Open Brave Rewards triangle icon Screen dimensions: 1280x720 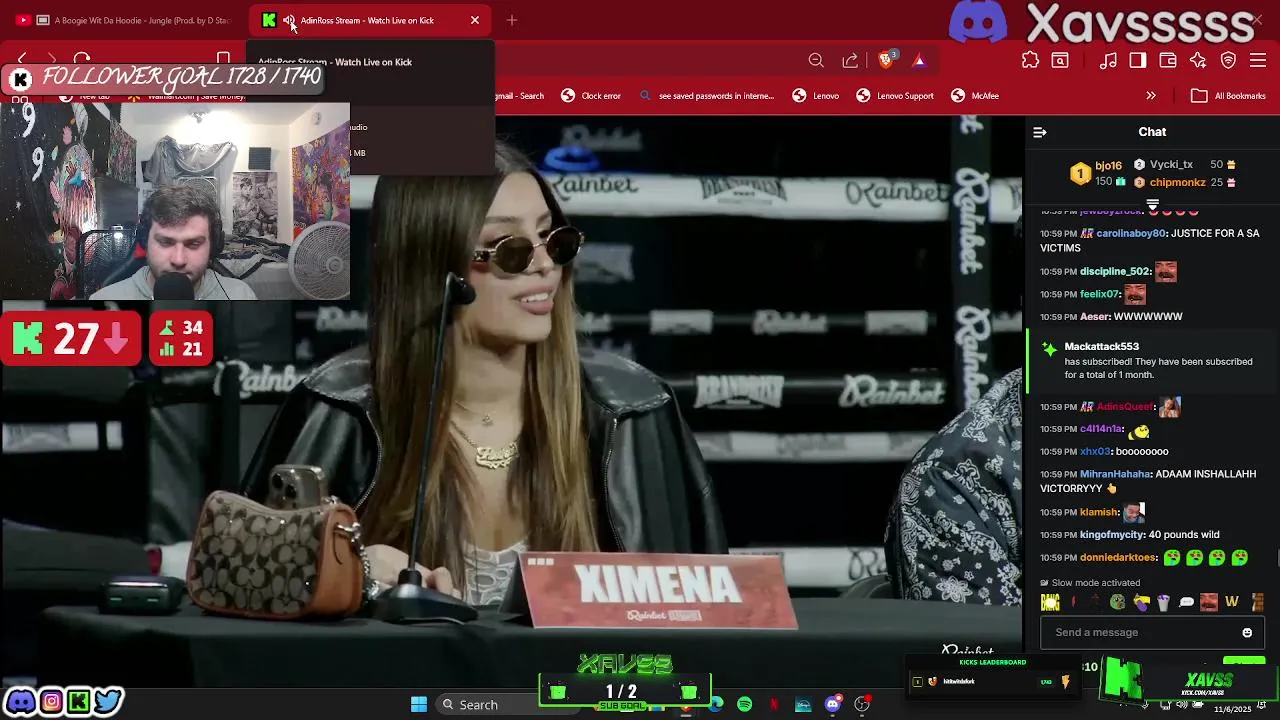tap(919, 61)
